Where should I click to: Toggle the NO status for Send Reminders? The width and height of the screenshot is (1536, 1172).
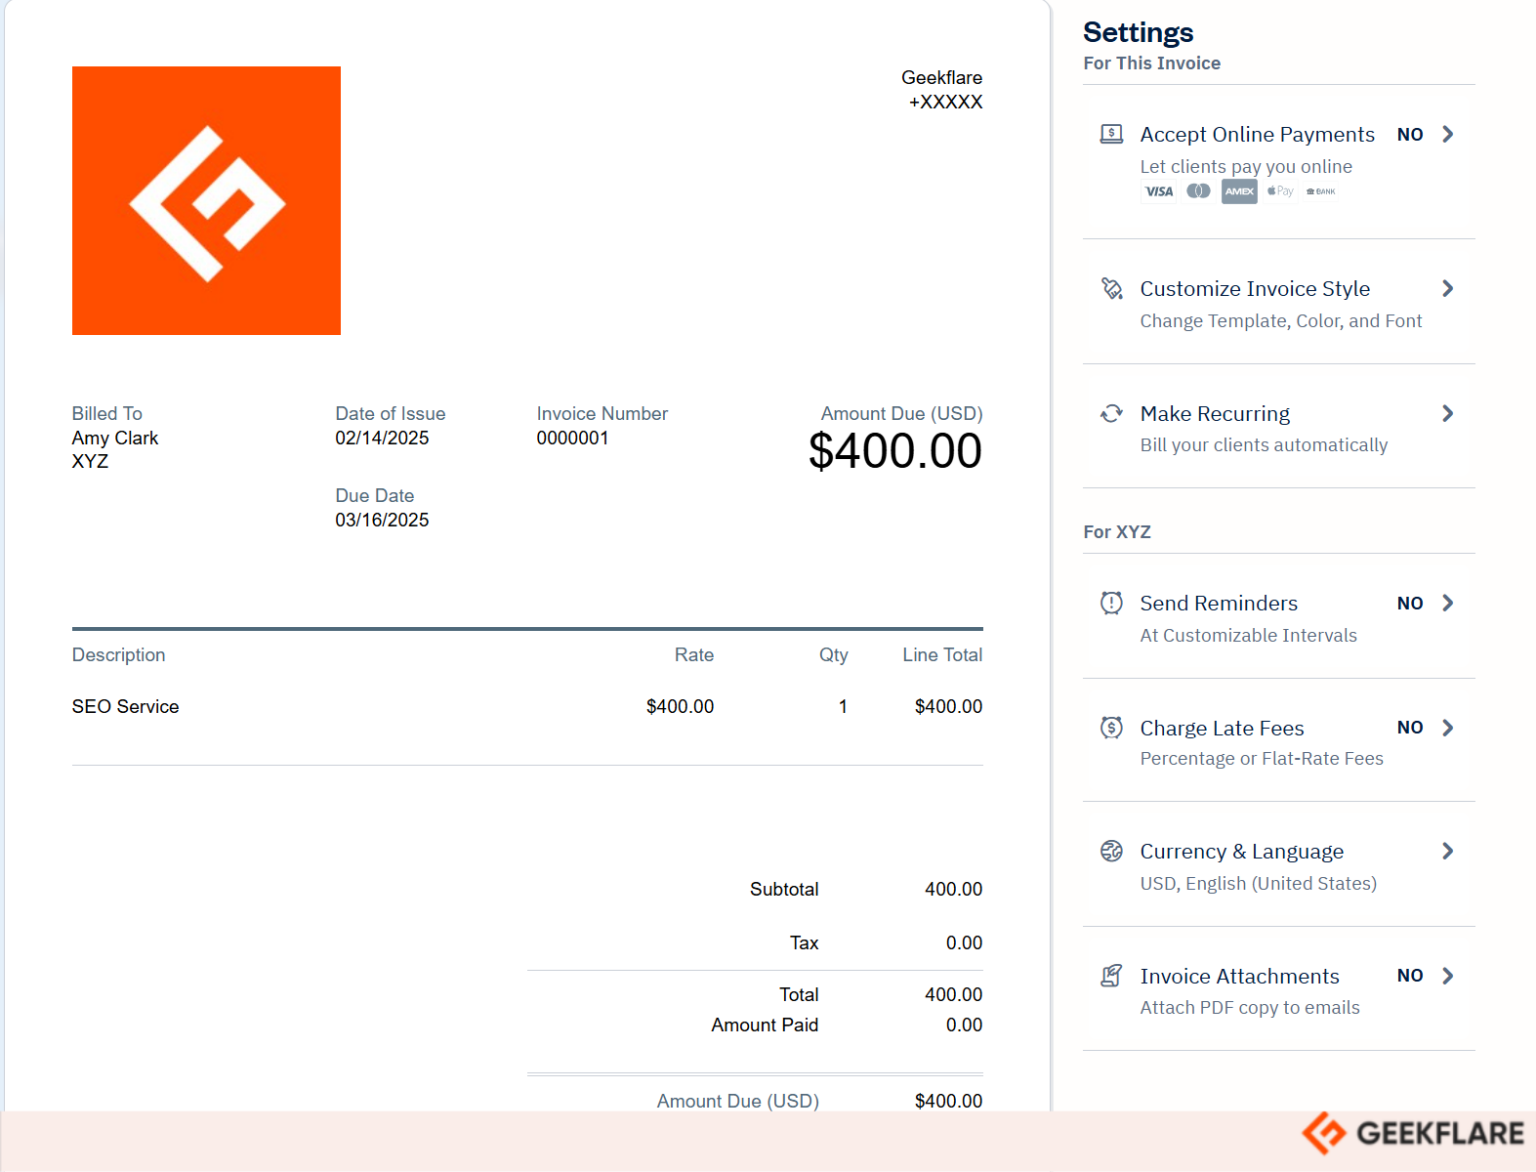[x=1410, y=604]
